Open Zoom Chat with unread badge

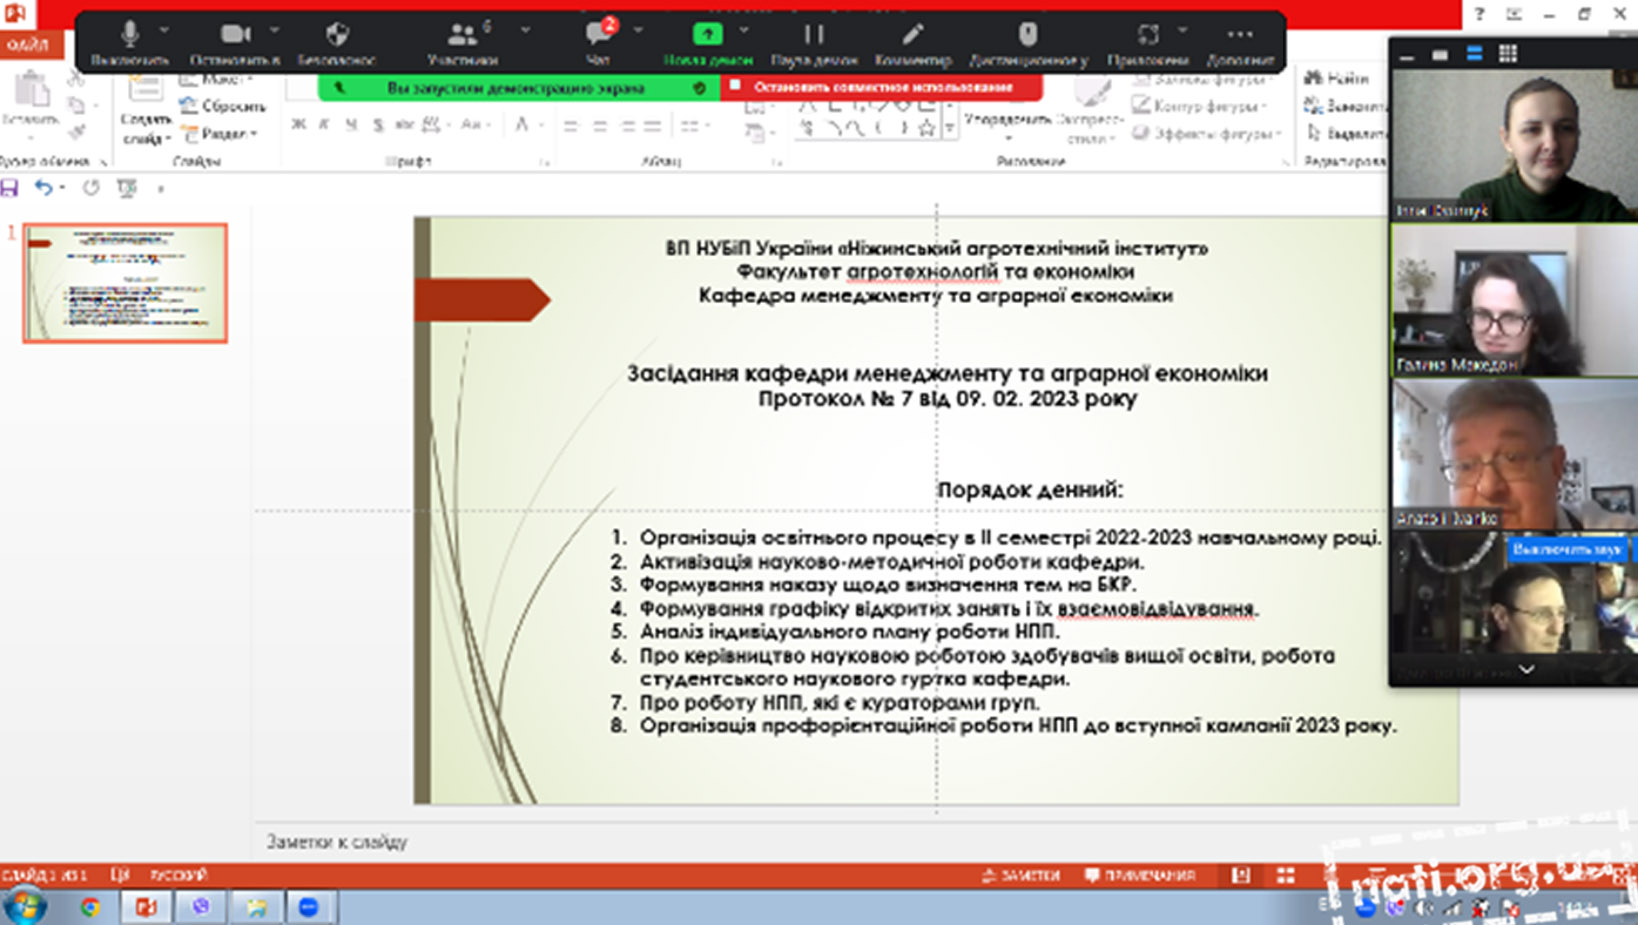pos(599,42)
